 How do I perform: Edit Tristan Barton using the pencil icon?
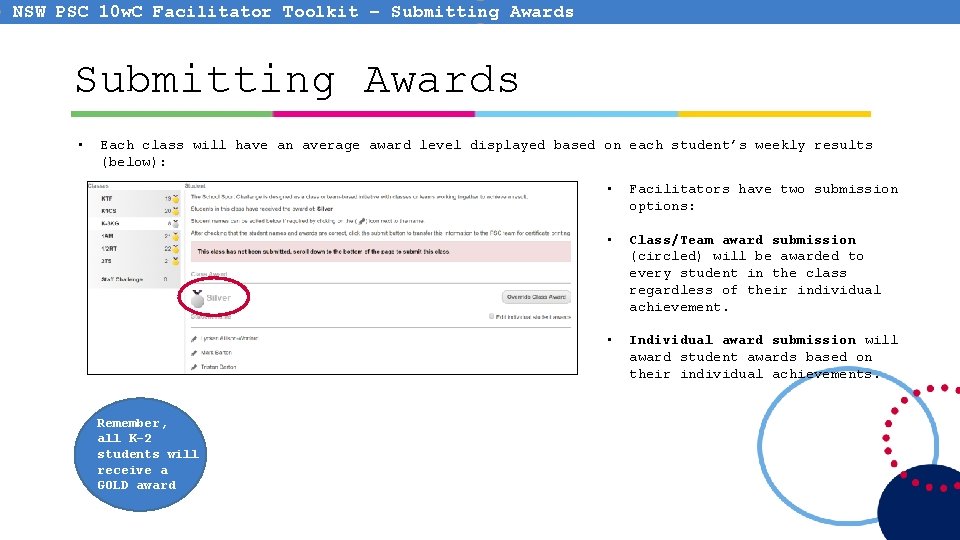[x=194, y=367]
